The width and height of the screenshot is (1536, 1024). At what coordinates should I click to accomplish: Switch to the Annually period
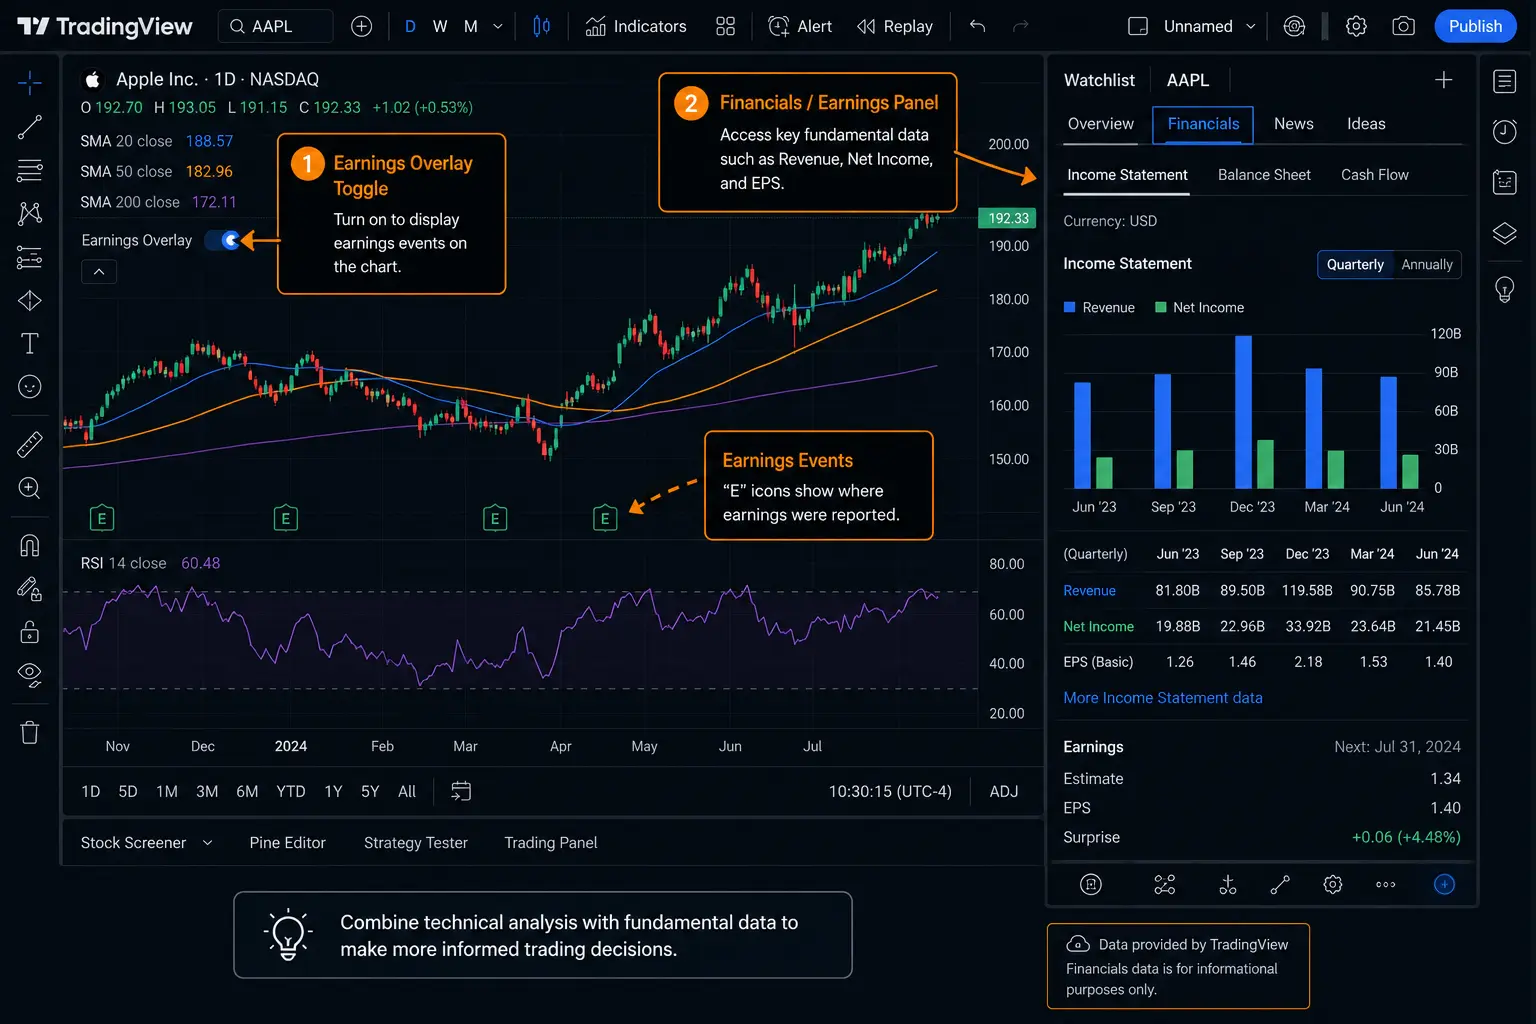[1427, 264]
